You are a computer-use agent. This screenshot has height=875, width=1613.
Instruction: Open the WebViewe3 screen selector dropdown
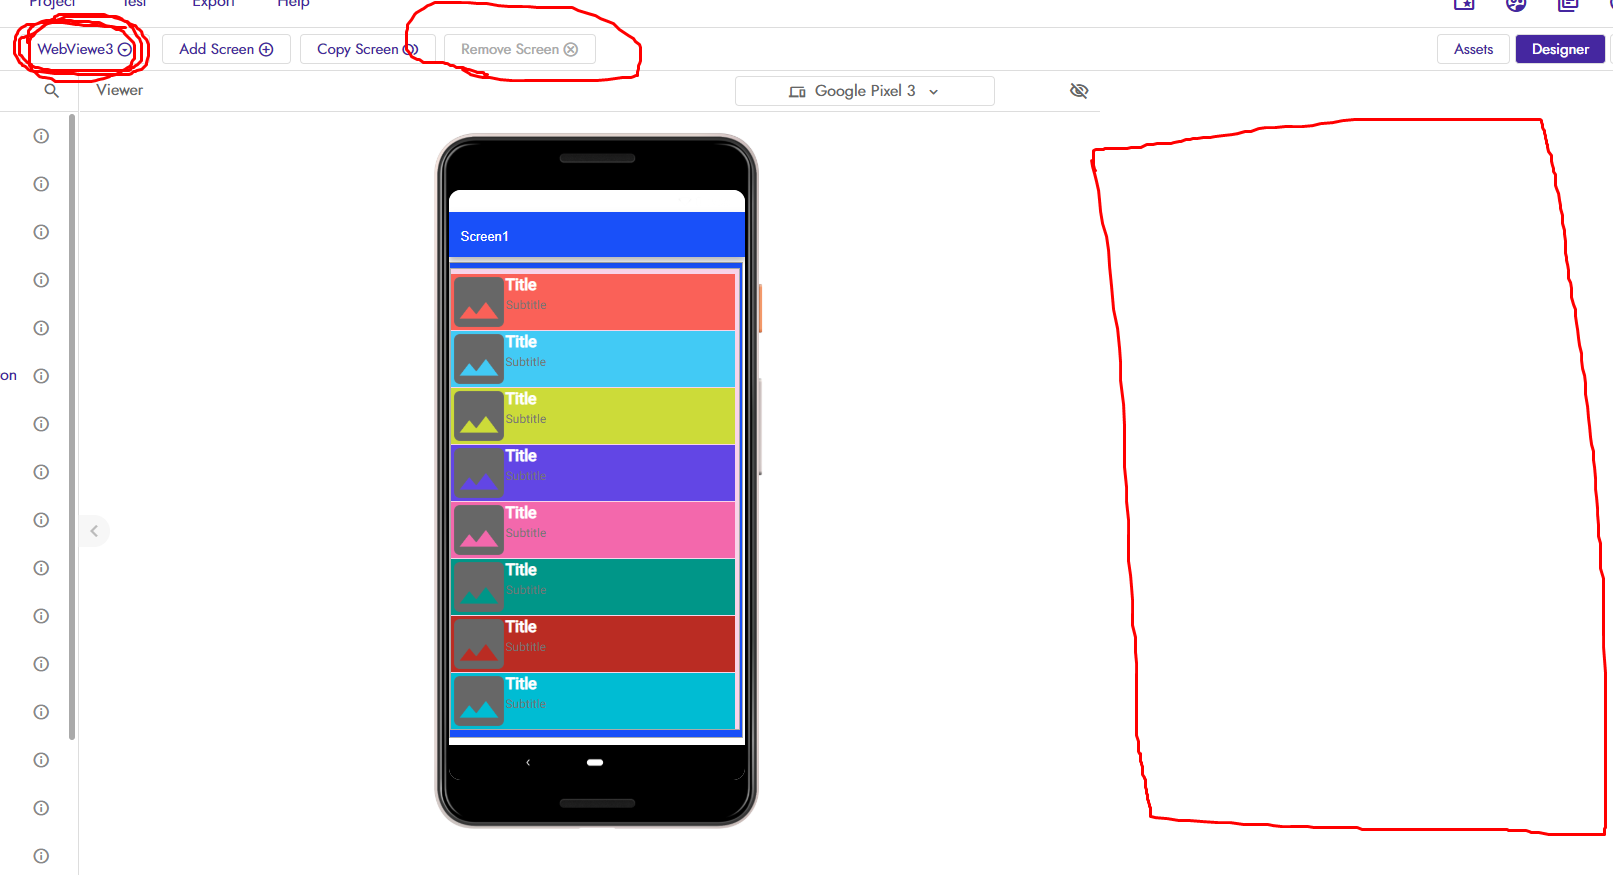pyautogui.click(x=84, y=49)
